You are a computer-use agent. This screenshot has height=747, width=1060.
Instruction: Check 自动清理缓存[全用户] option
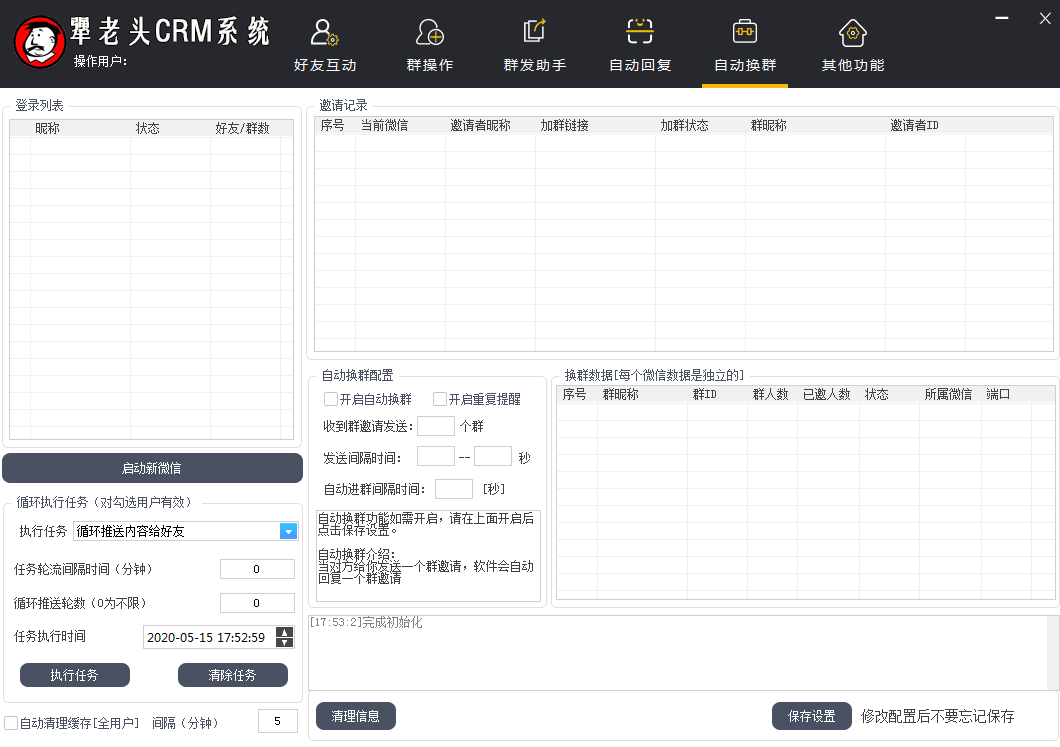[10, 723]
